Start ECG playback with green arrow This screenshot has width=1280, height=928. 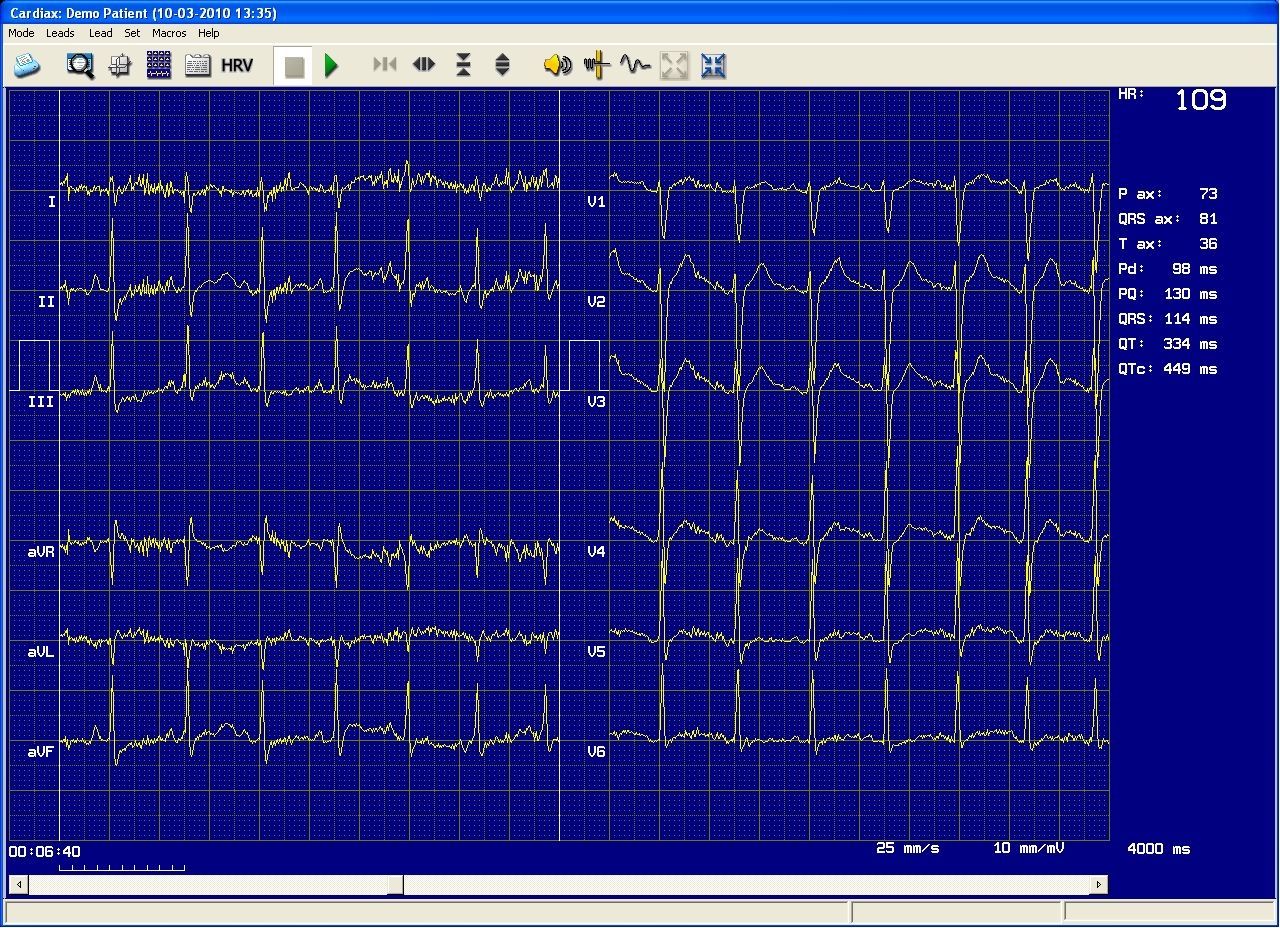tap(332, 66)
